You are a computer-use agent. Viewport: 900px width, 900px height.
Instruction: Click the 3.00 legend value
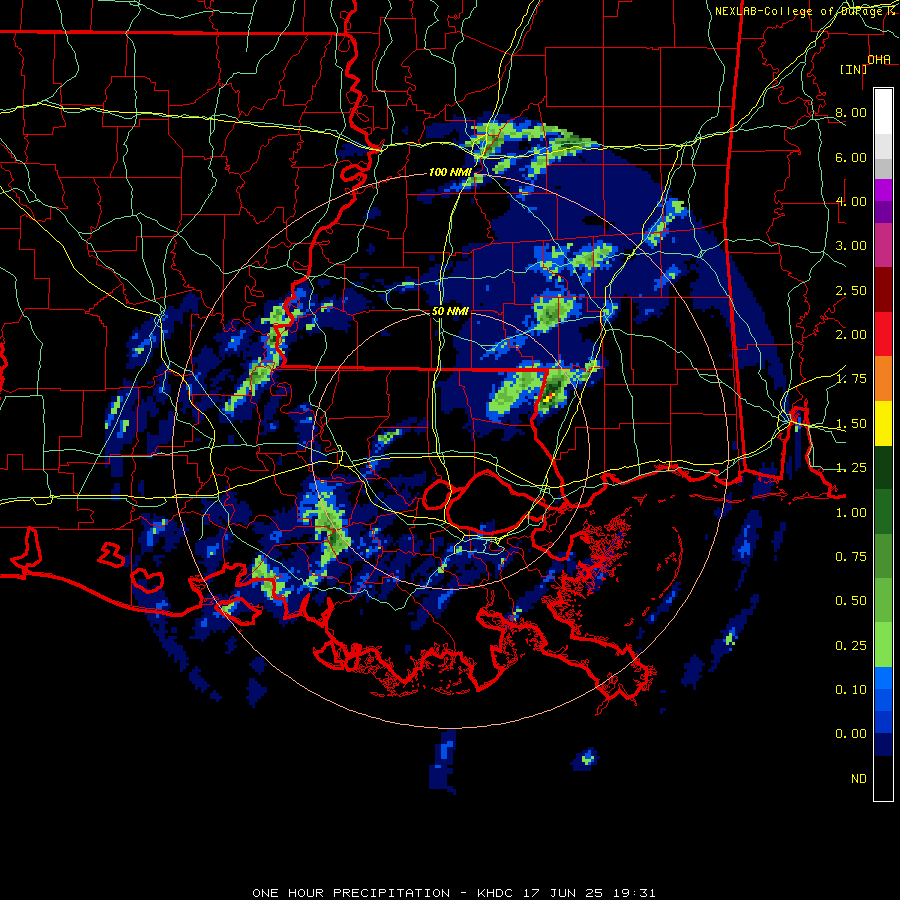click(x=851, y=246)
